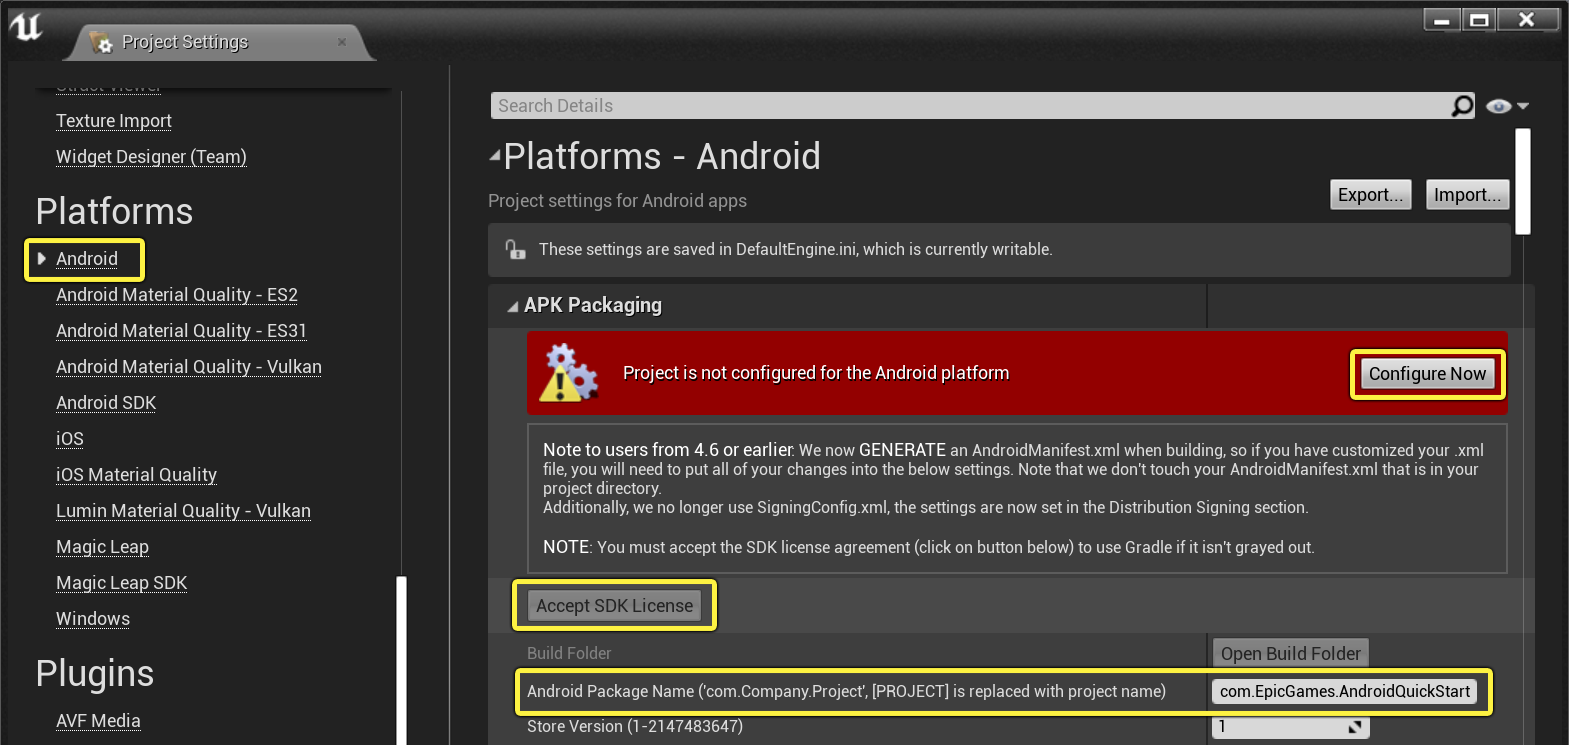Click Accept SDK License button
The image size is (1569, 745).
tap(614, 606)
